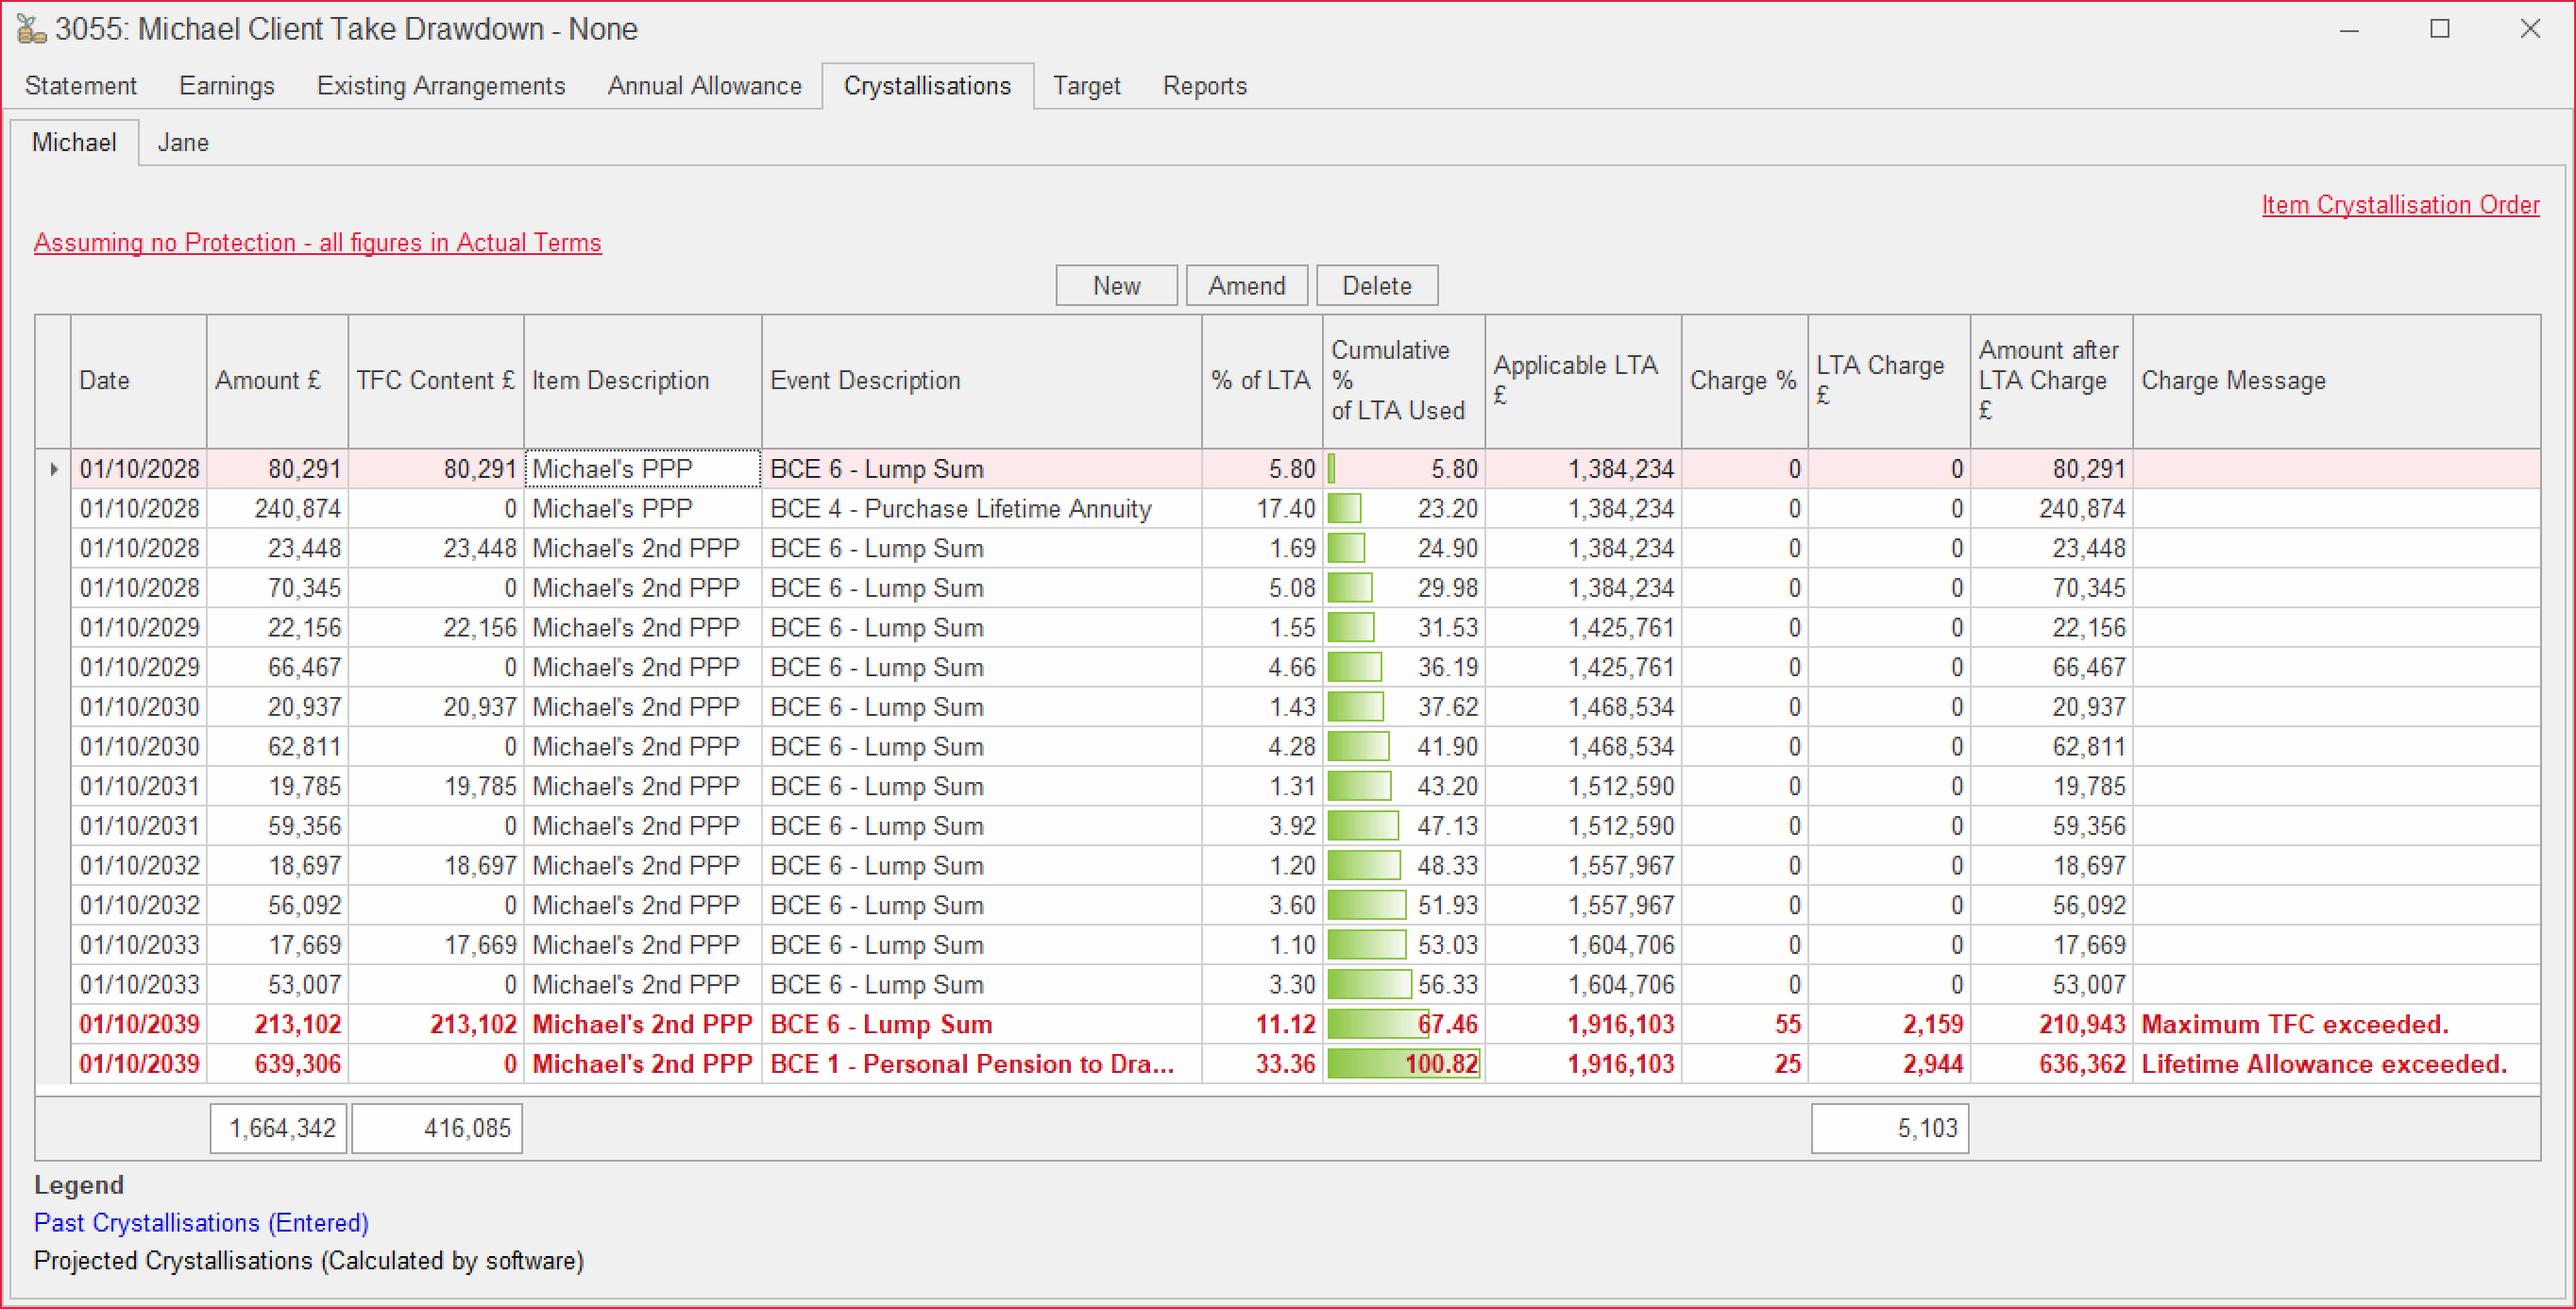Click the total LTA charge field 5,103
Viewport: 2576px width, 1309px height.
[1889, 1129]
